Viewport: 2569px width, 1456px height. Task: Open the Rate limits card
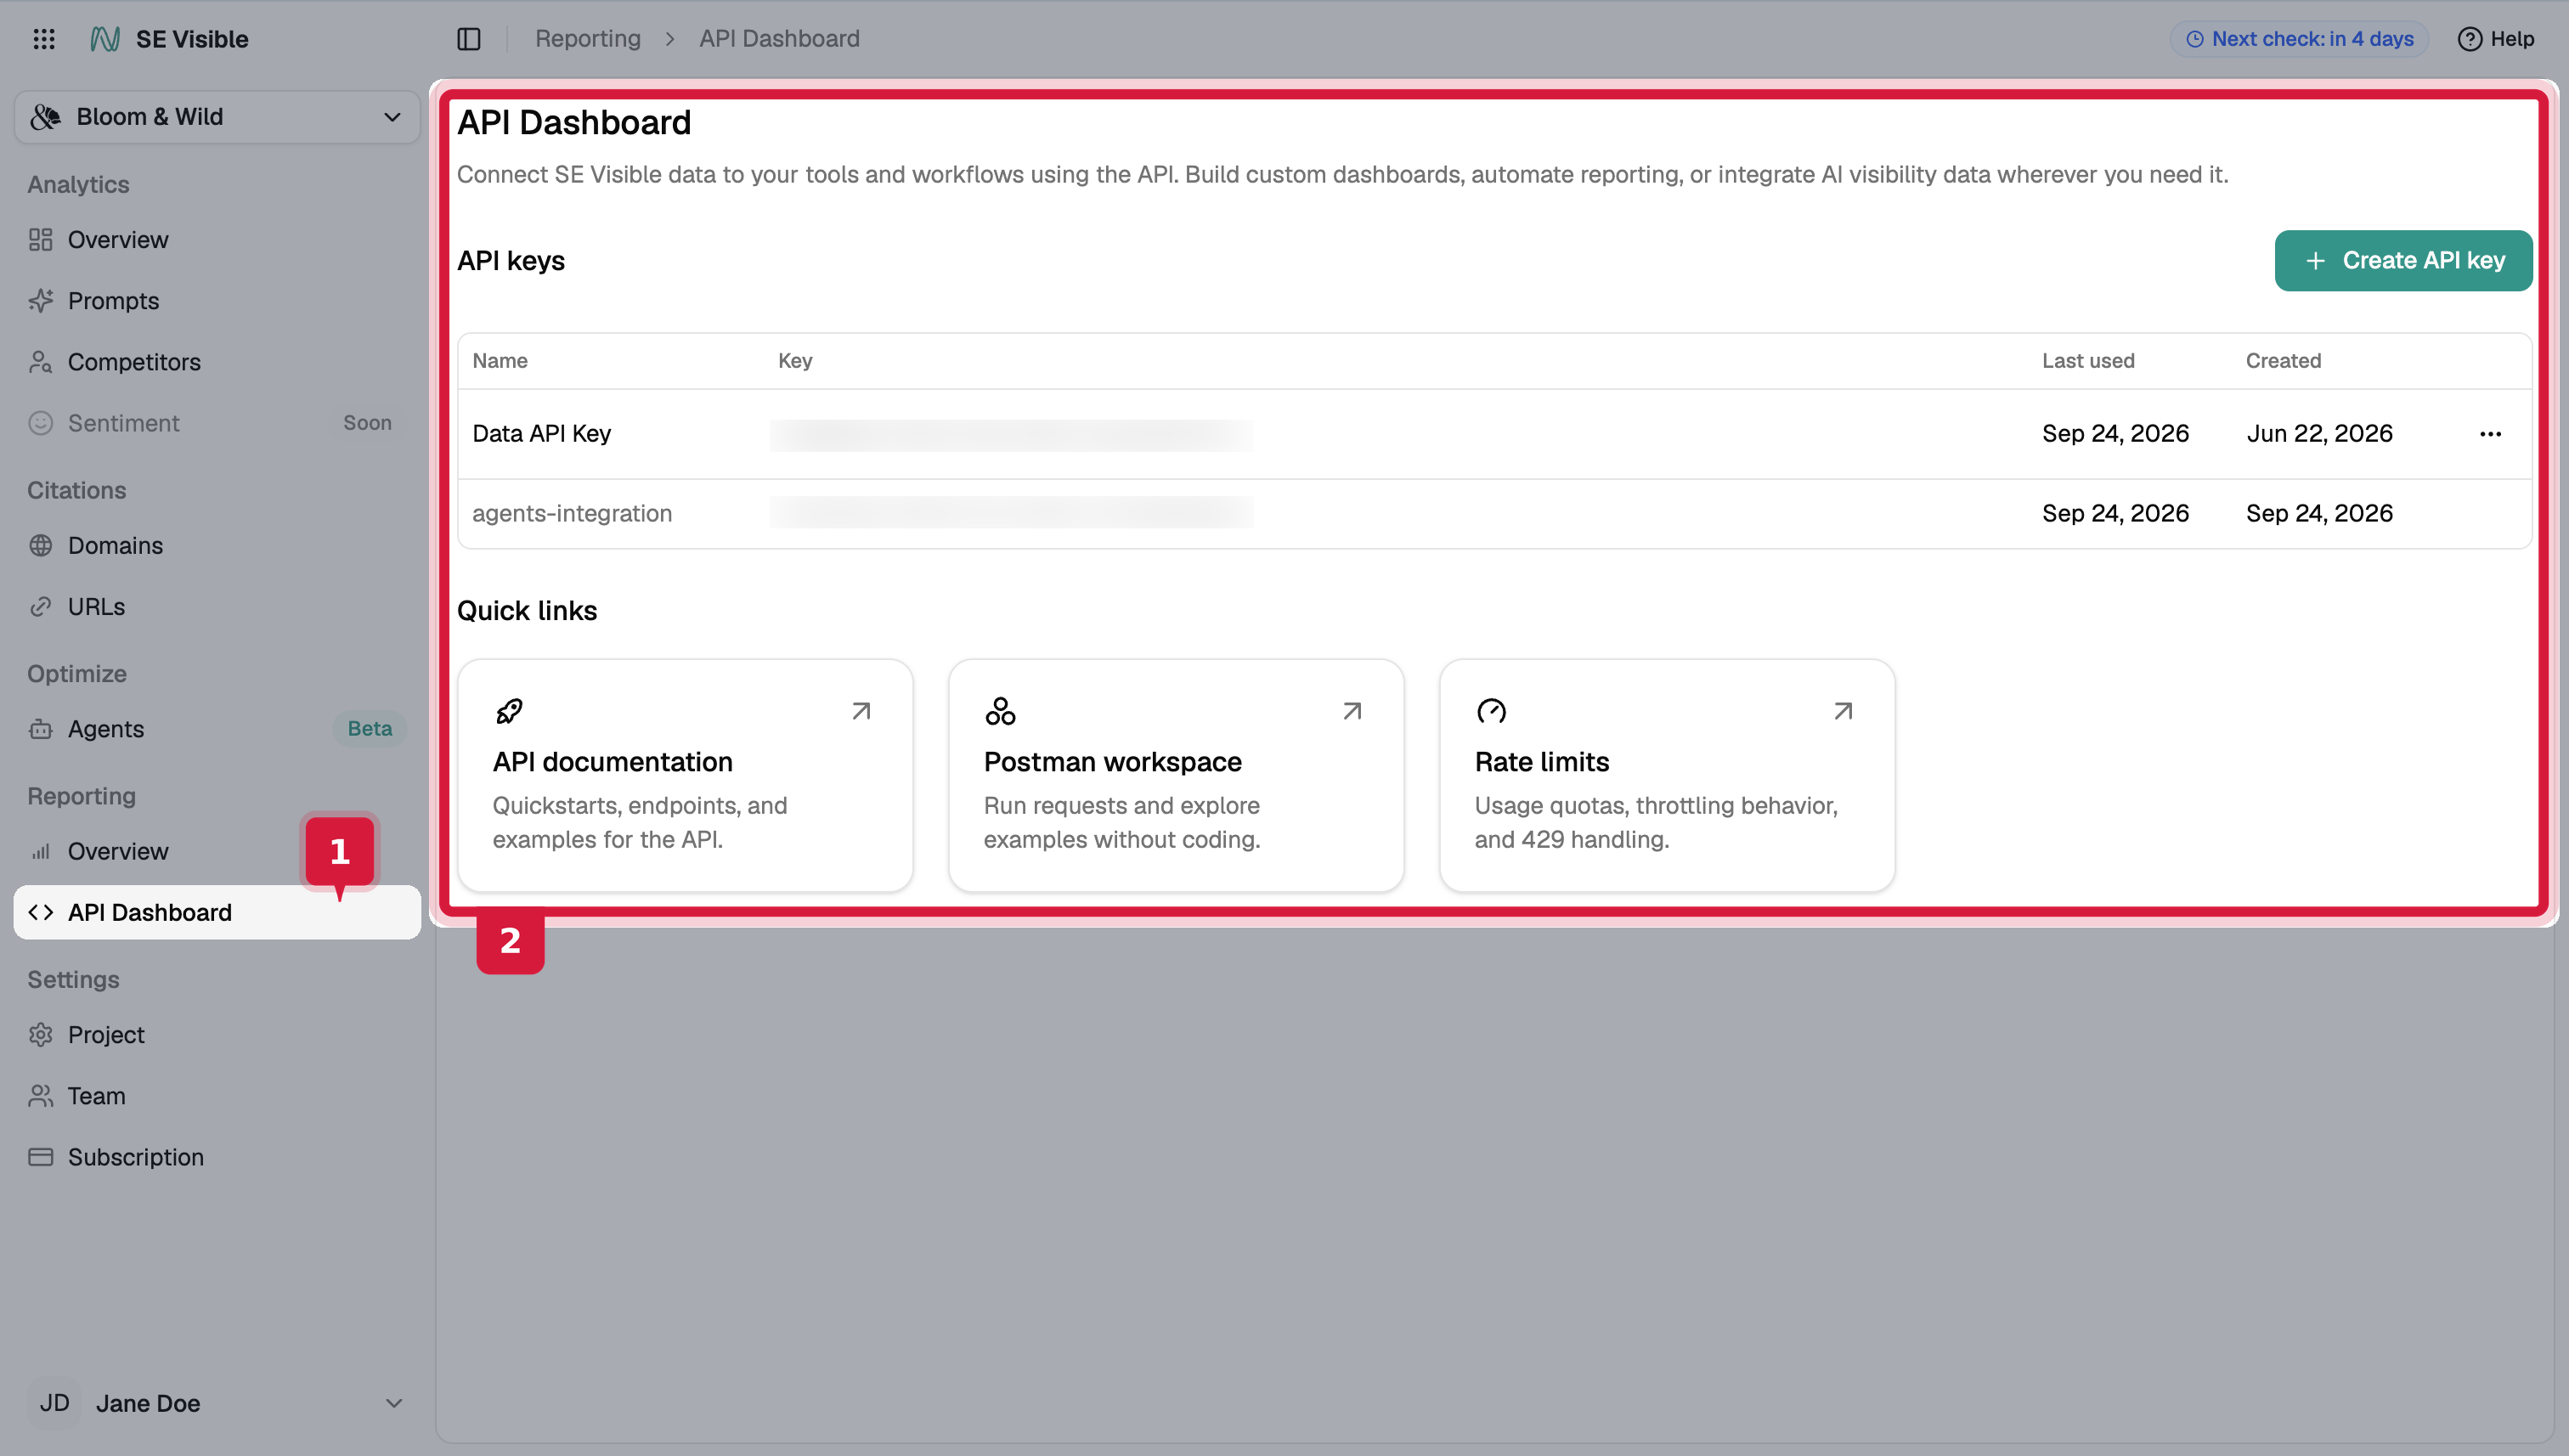pos(1667,775)
